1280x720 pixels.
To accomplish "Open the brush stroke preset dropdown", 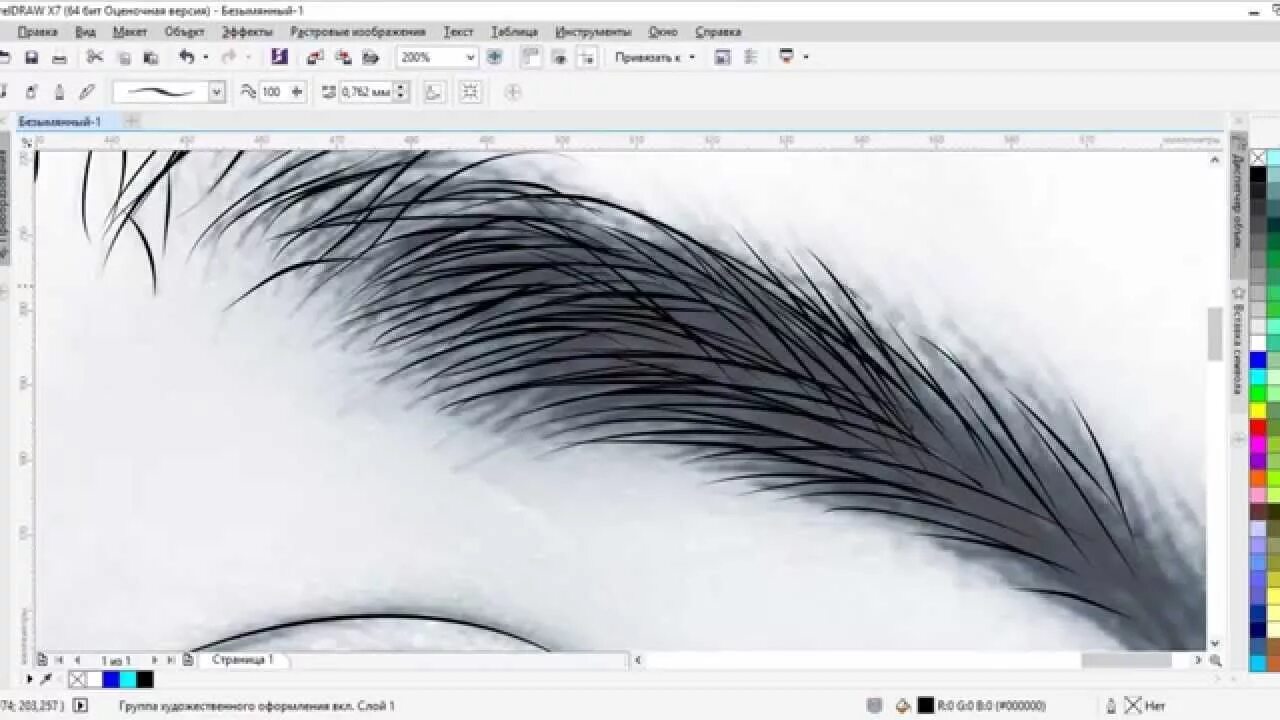I will tap(216, 92).
